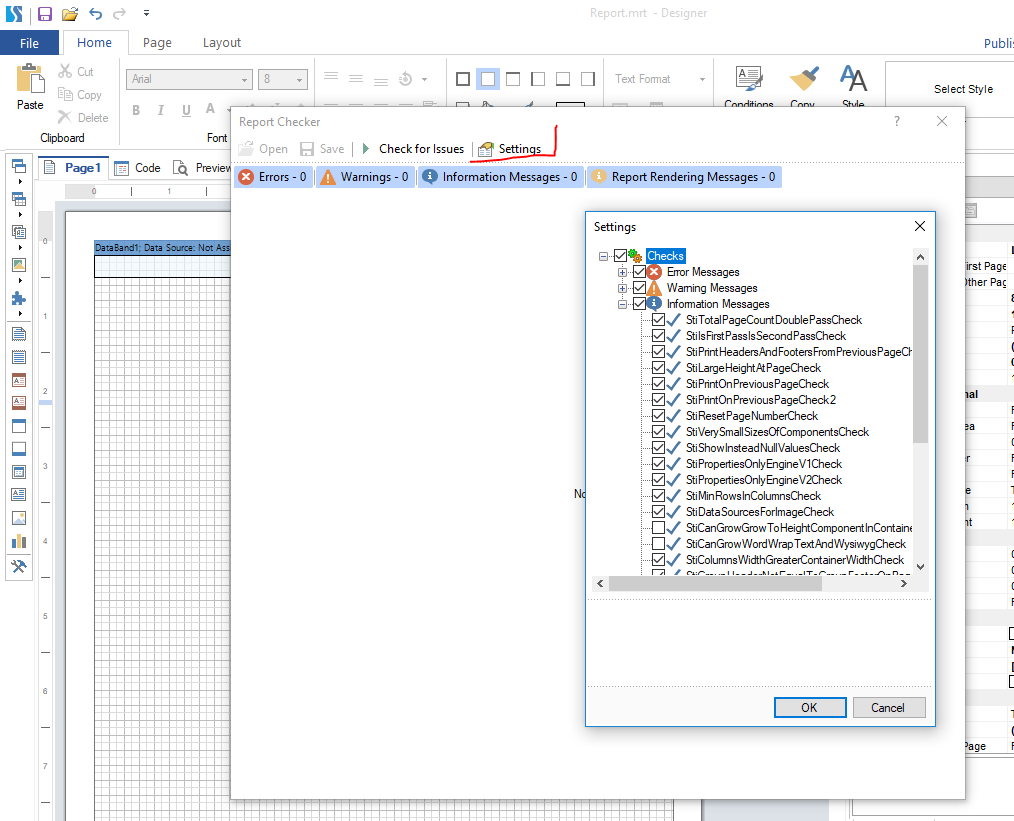Undo the last action in the quick access toolbar
Image resolution: width=1014 pixels, height=821 pixels.
pos(96,13)
